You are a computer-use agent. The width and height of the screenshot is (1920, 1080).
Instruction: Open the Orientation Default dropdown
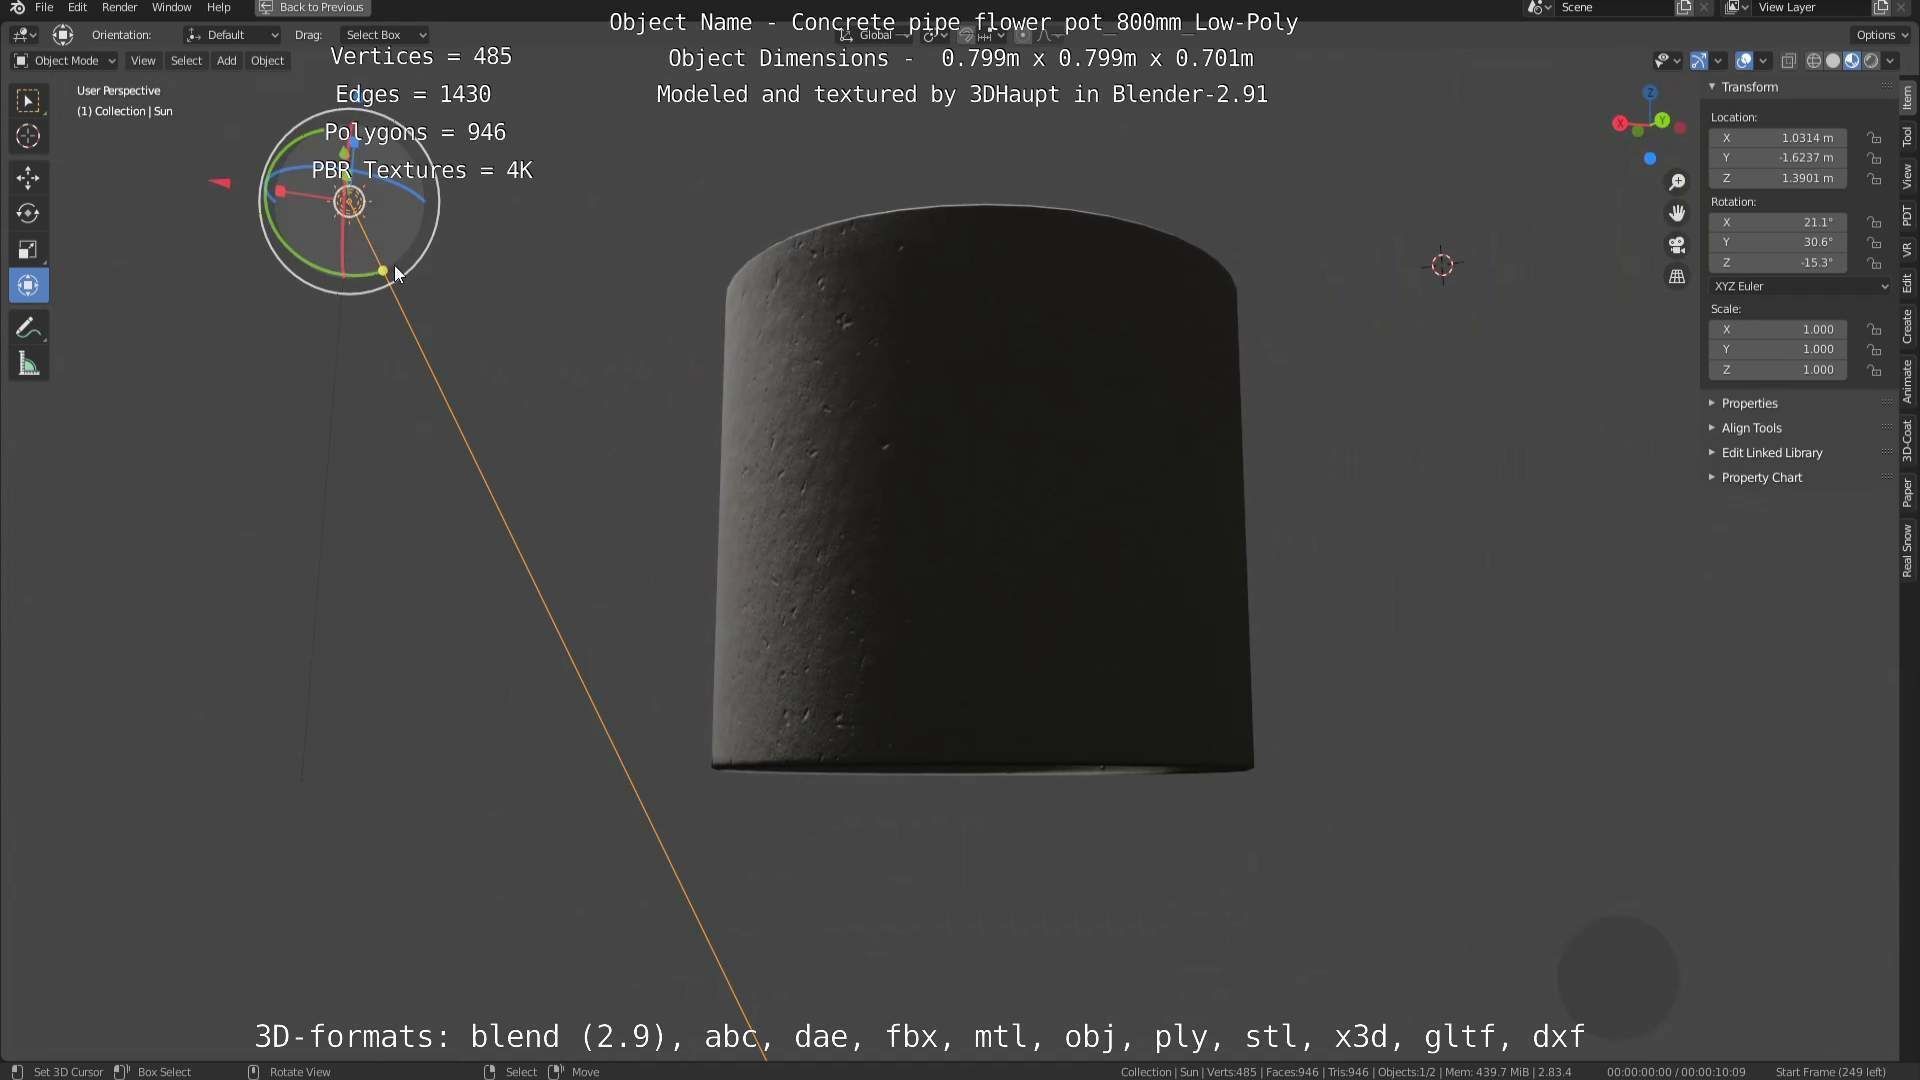pyautogui.click(x=232, y=35)
